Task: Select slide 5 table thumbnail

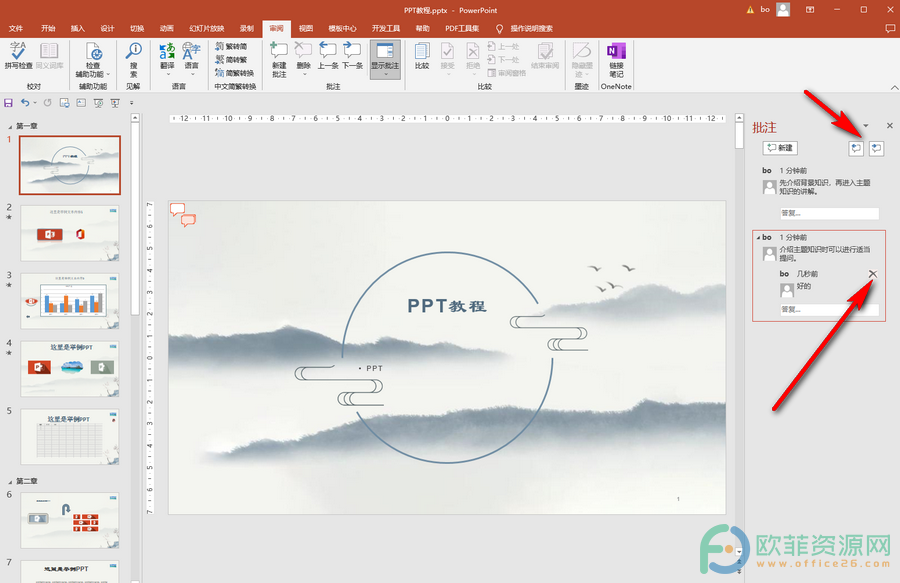Action: point(70,436)
